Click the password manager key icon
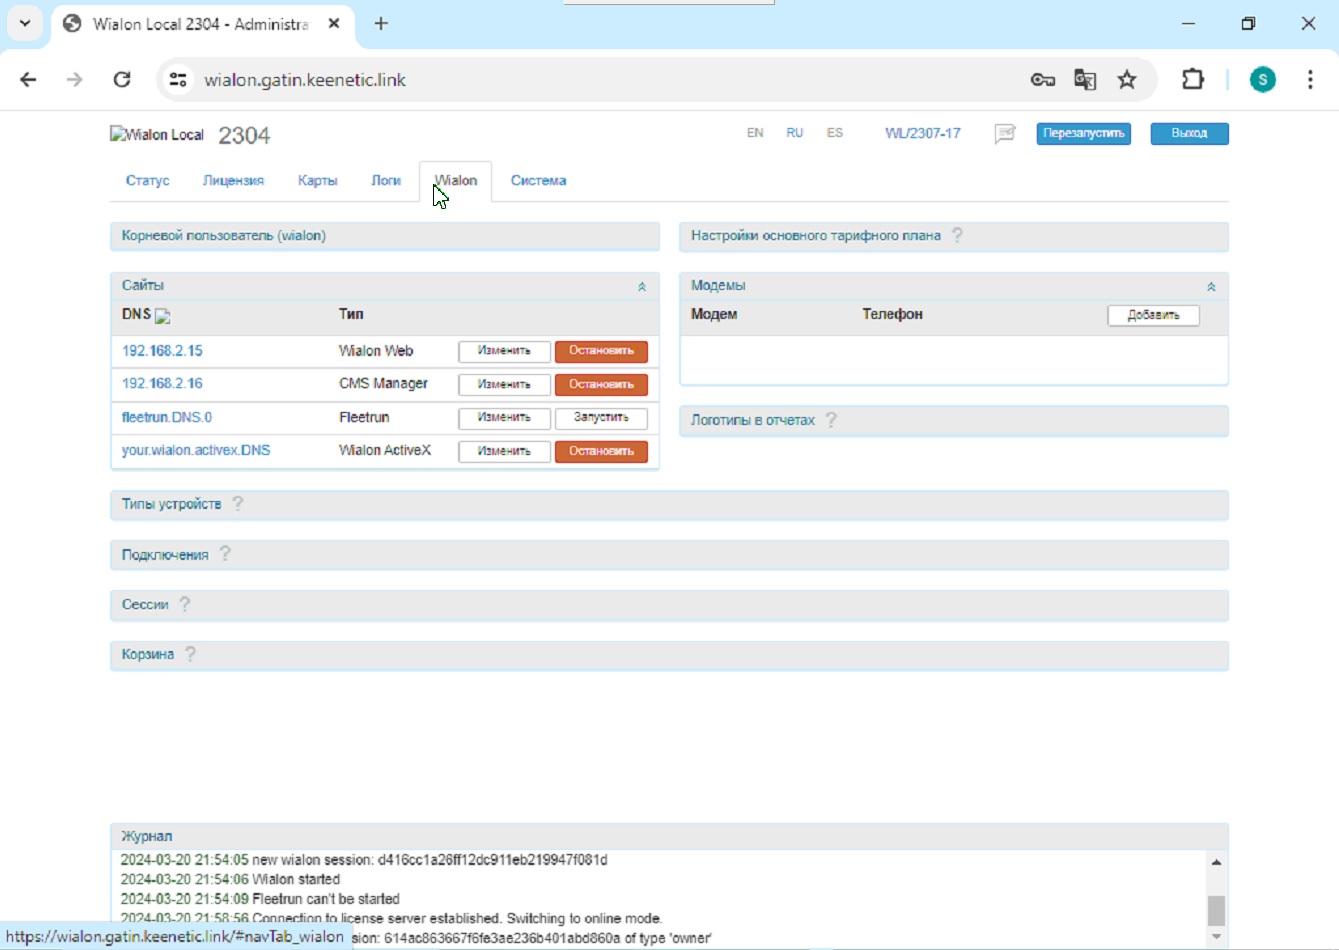This screenshot has width=1339, height=950. 1042,80
